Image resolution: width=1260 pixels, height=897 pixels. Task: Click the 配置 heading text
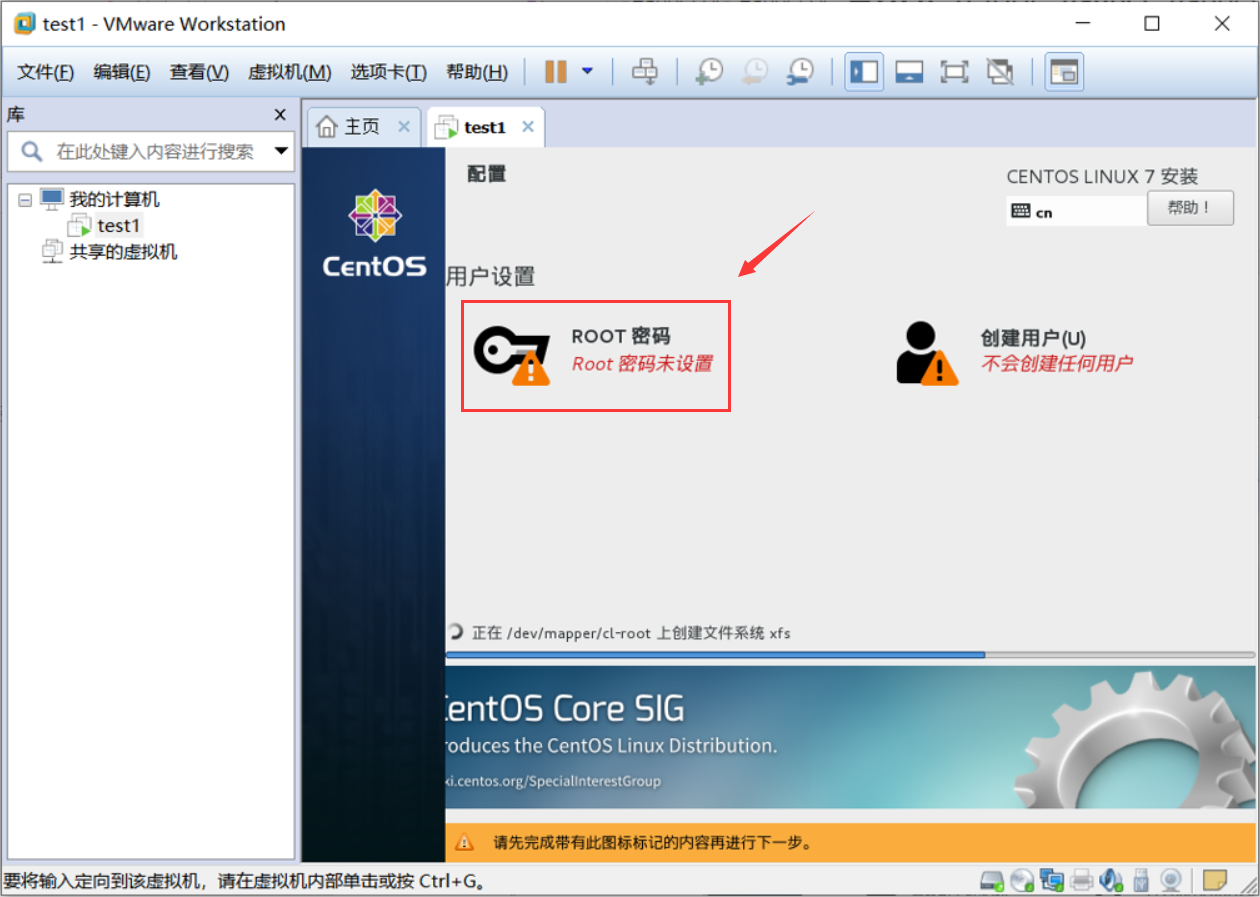tap(487, 173)
